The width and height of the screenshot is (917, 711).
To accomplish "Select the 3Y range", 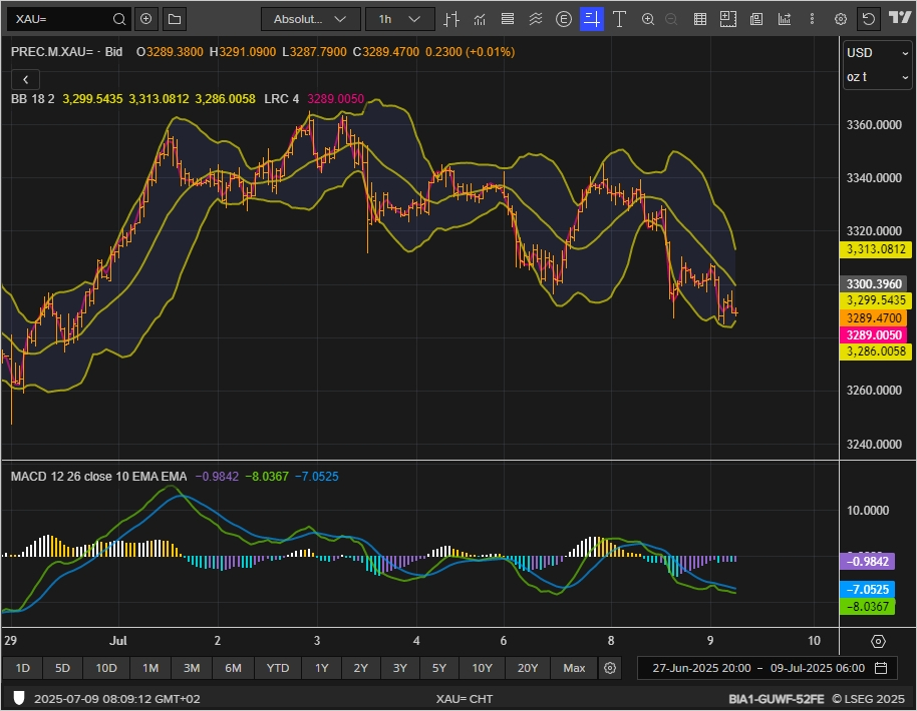I will coord(399,668).
